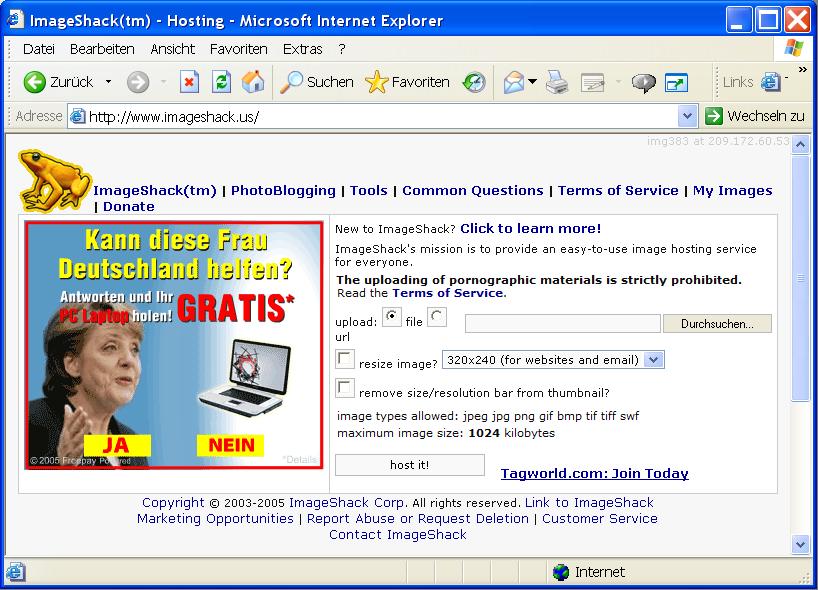818x590 pixels.
Task: Select the url upload radio button
Action: pos(437,317)
